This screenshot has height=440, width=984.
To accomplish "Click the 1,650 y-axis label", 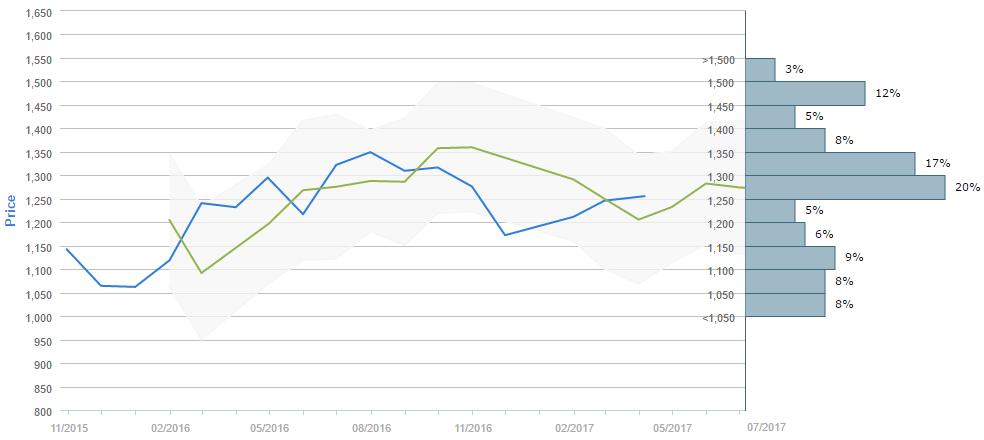I will pyautogui.click(x=38, y=12).
